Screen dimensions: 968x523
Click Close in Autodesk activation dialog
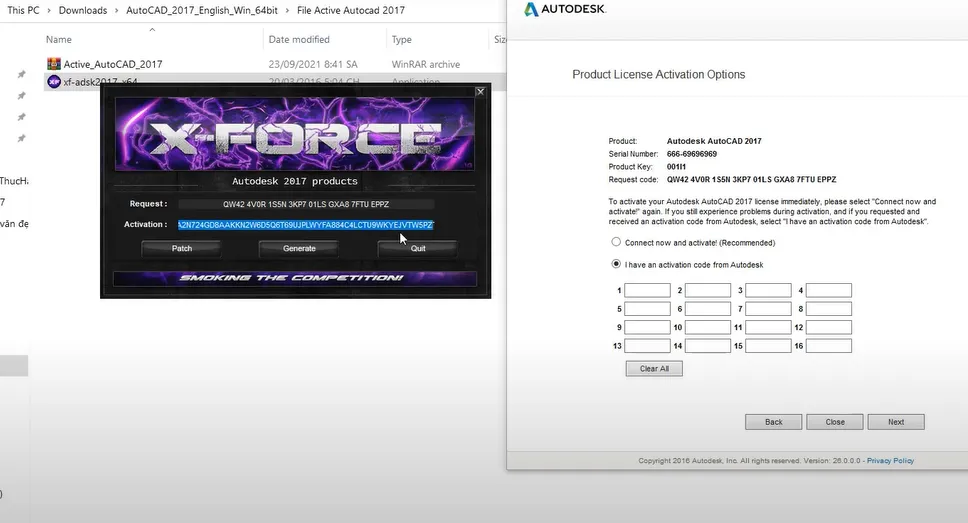(835, 422)
